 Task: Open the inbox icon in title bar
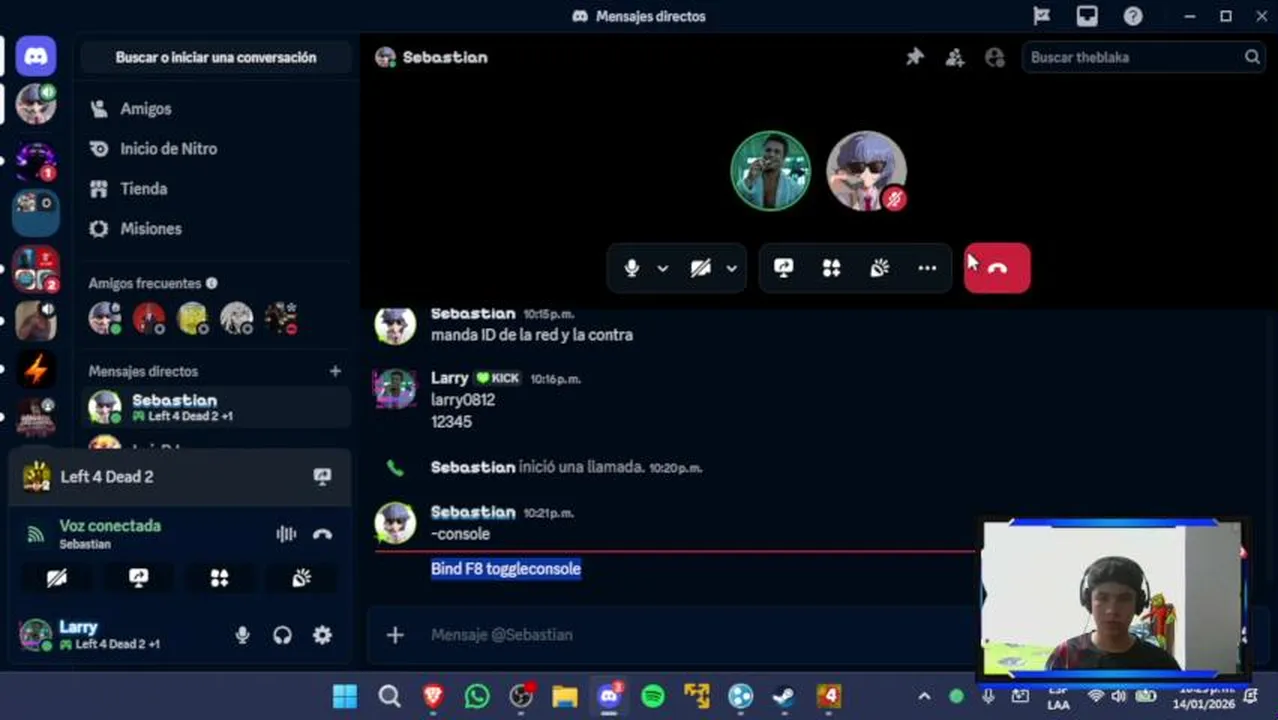[1087, 16]
